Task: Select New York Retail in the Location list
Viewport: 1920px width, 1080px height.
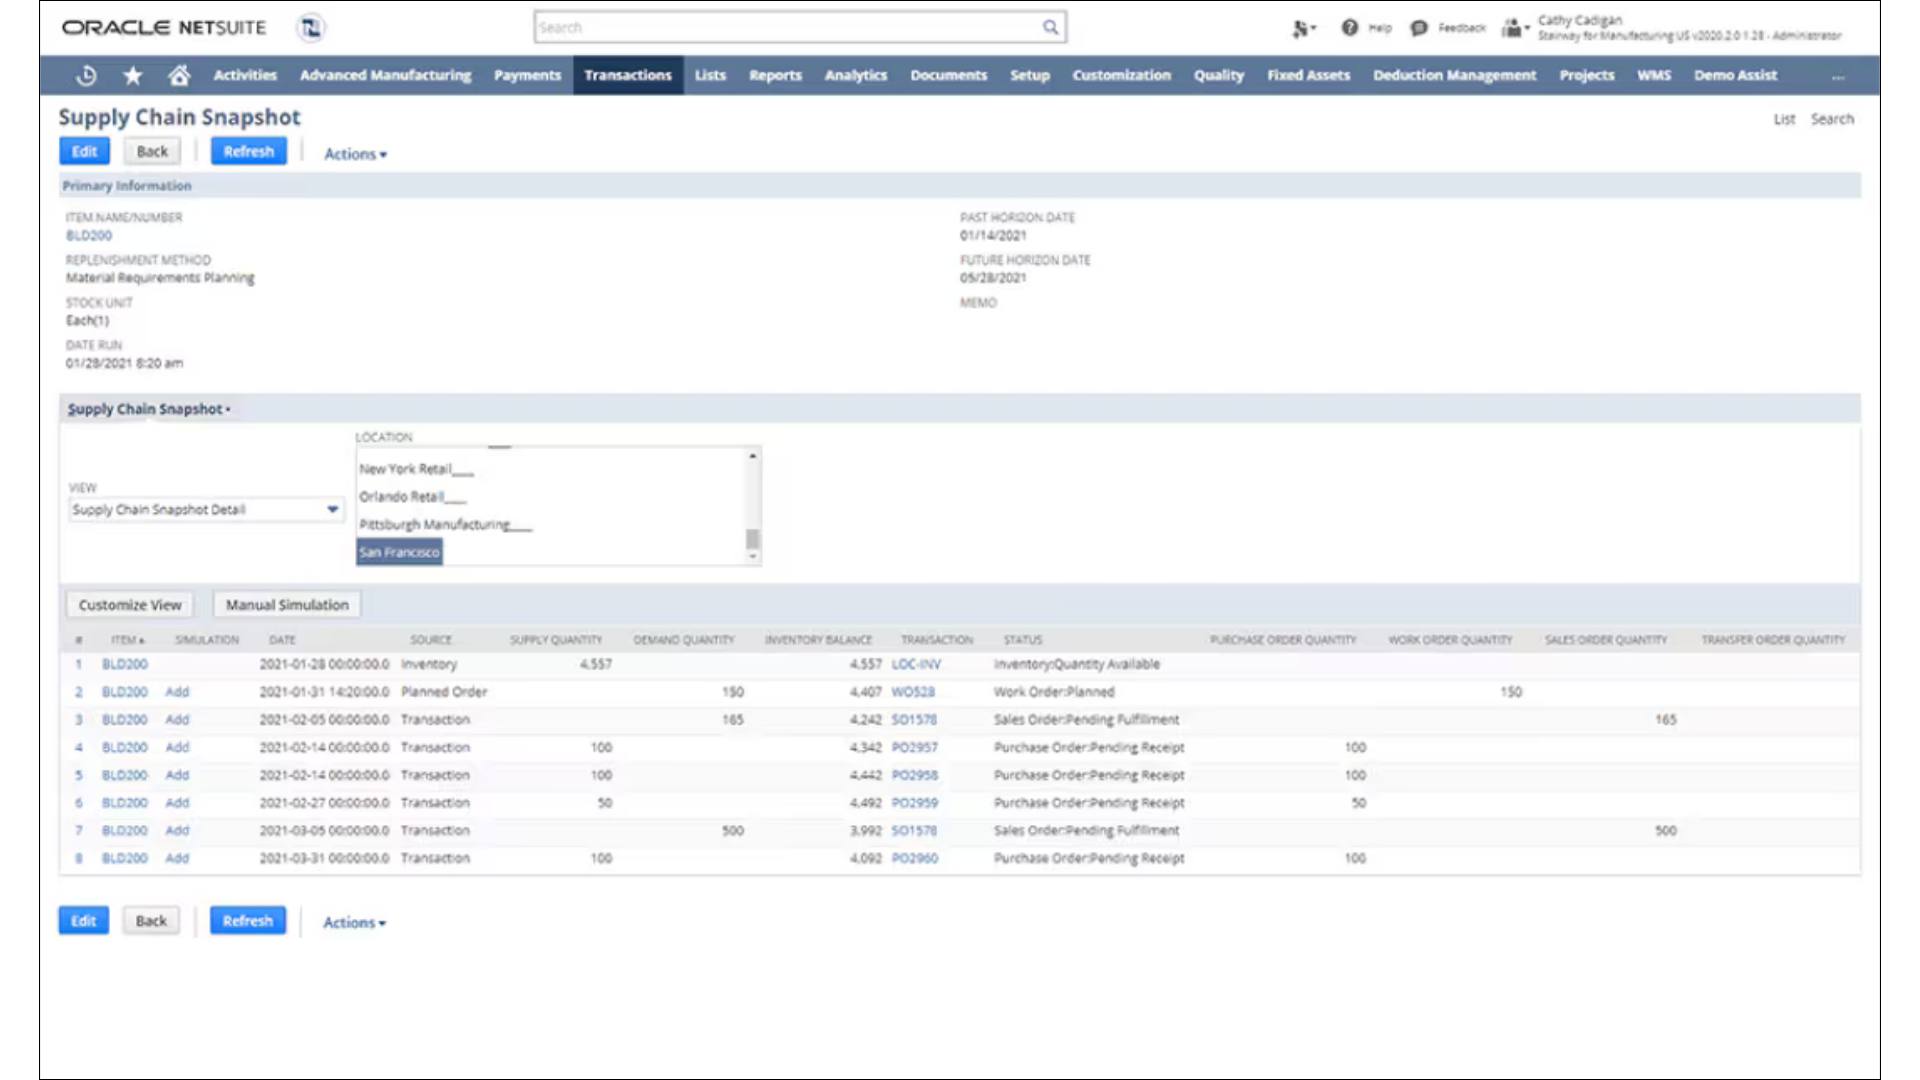Action: pyautogui.click(x=416, y=469)
